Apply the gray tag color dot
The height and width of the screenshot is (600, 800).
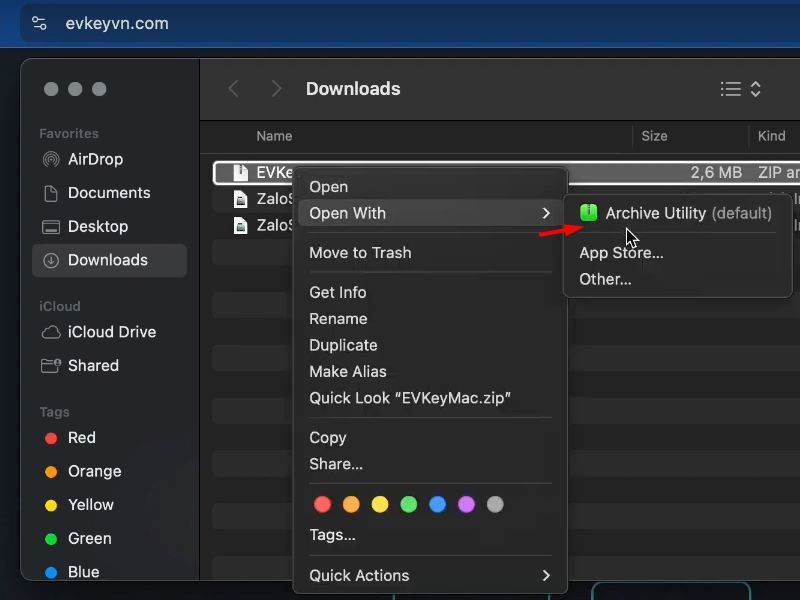point(495,505)
